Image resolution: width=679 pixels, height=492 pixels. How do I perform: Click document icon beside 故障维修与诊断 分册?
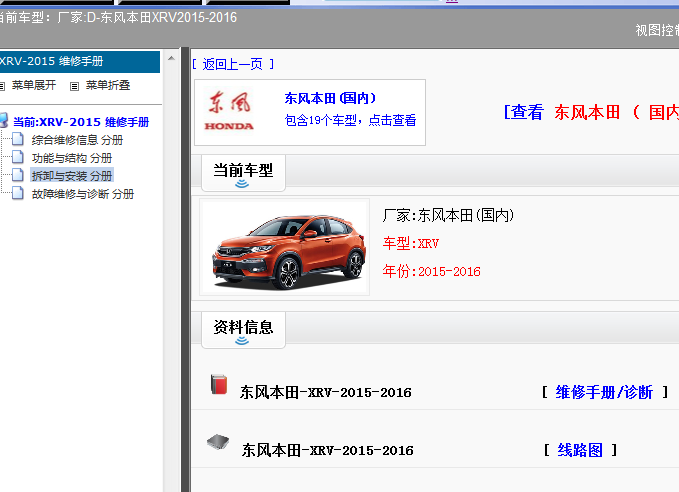coord(18,193)
